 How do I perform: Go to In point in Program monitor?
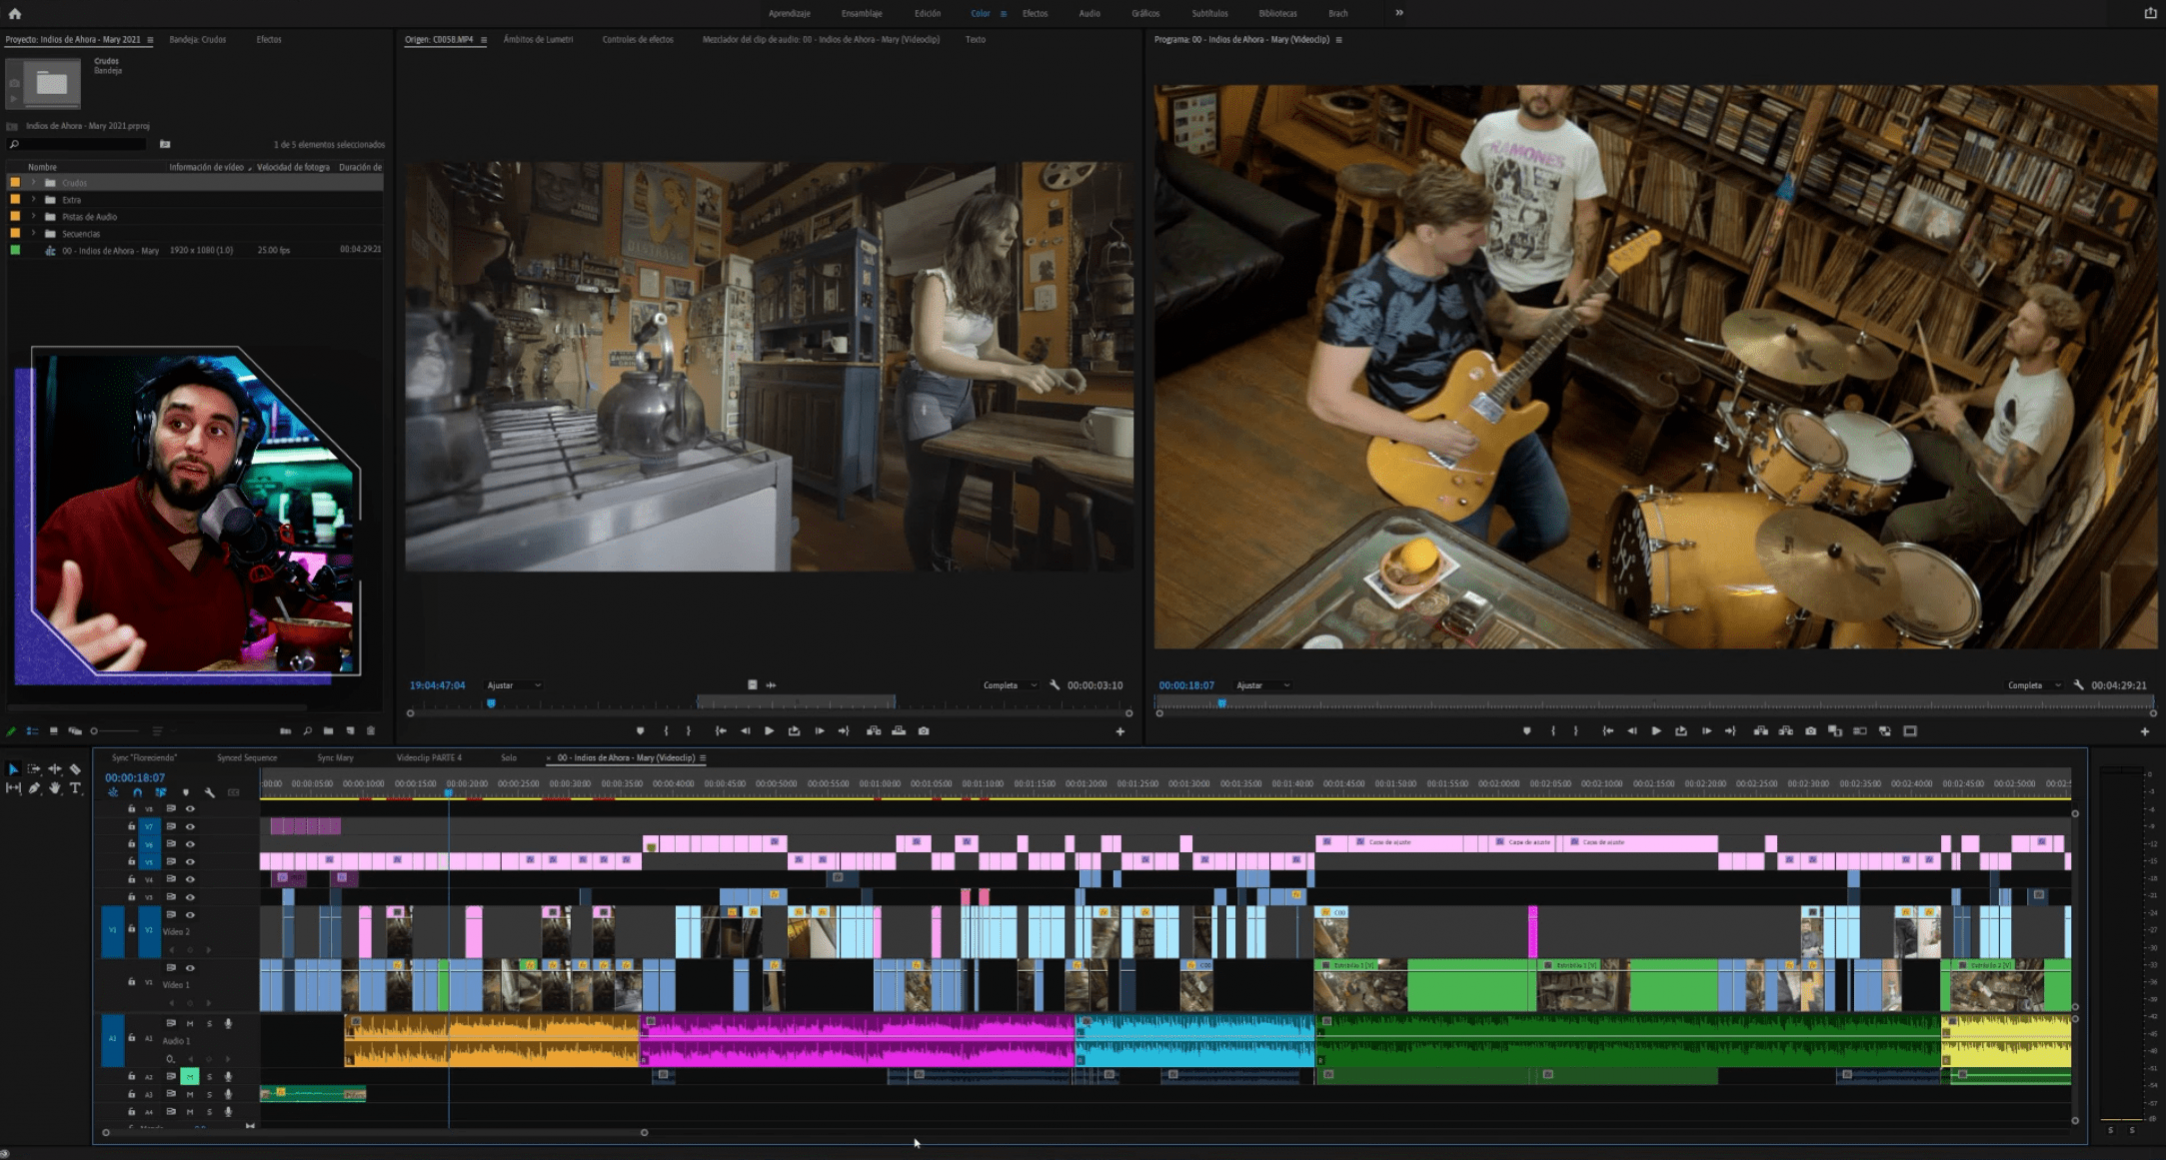tap(1607, 731)
